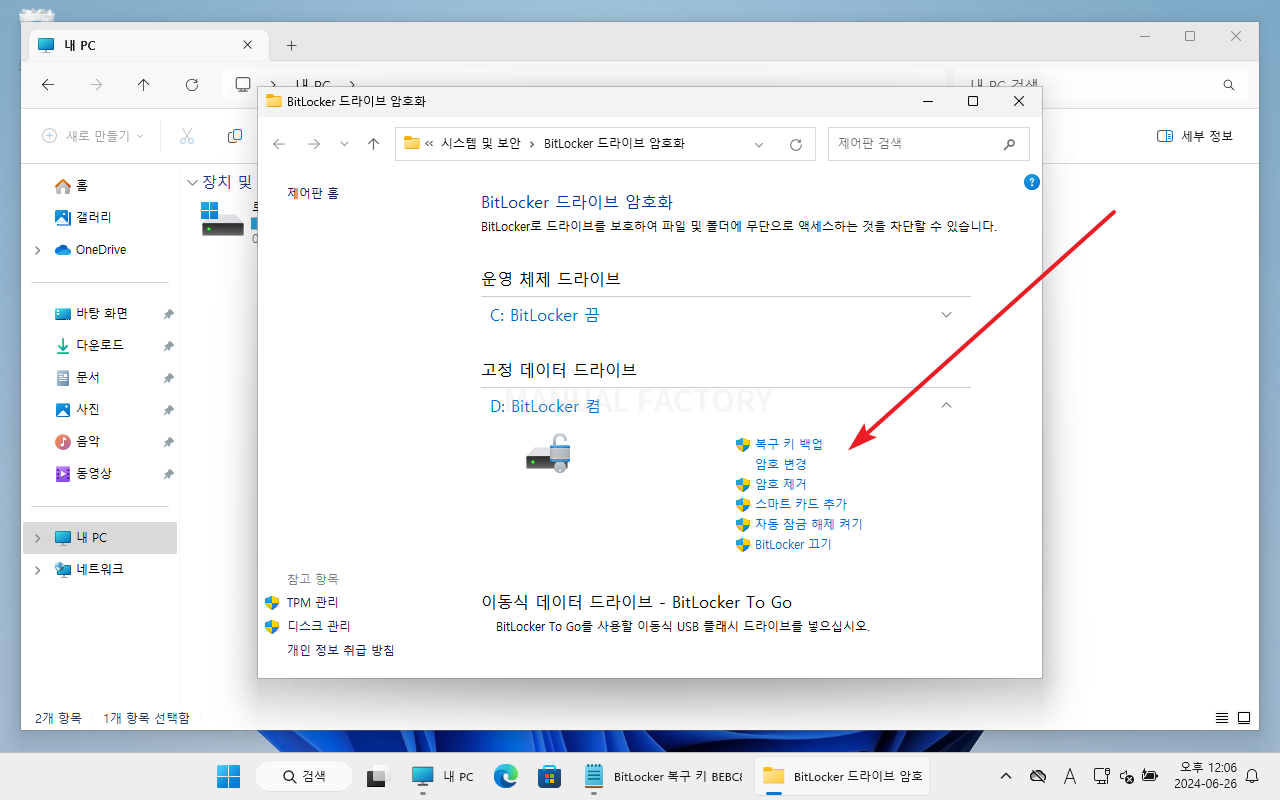Show hidden tray icons chevron
The width and height of the screenshot is (1280, 800).
coord(1006,776)
